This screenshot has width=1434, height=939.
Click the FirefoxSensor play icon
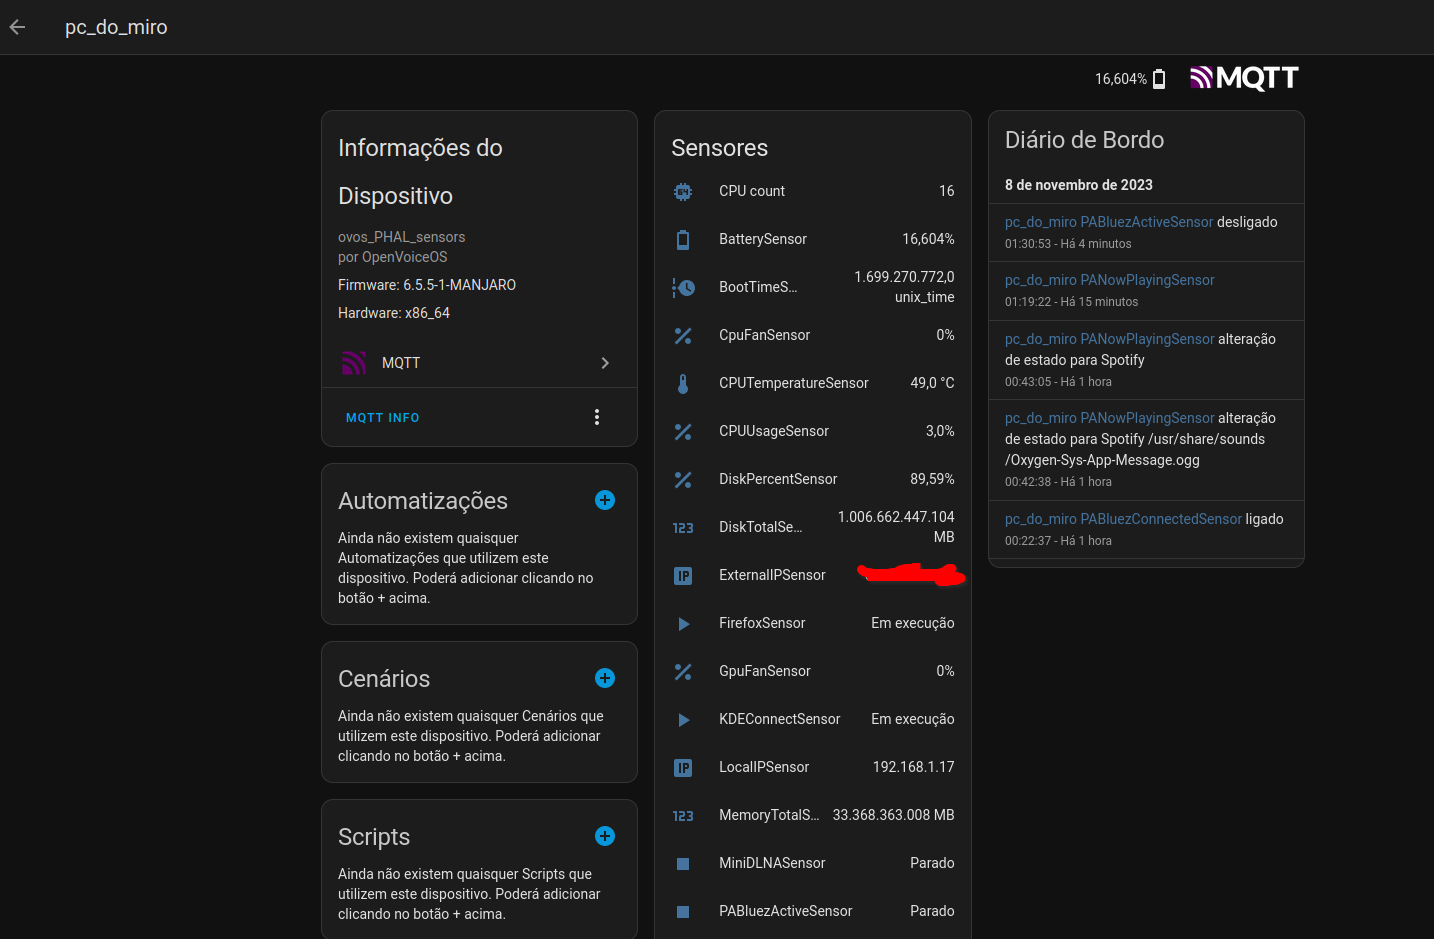(683, 623)
